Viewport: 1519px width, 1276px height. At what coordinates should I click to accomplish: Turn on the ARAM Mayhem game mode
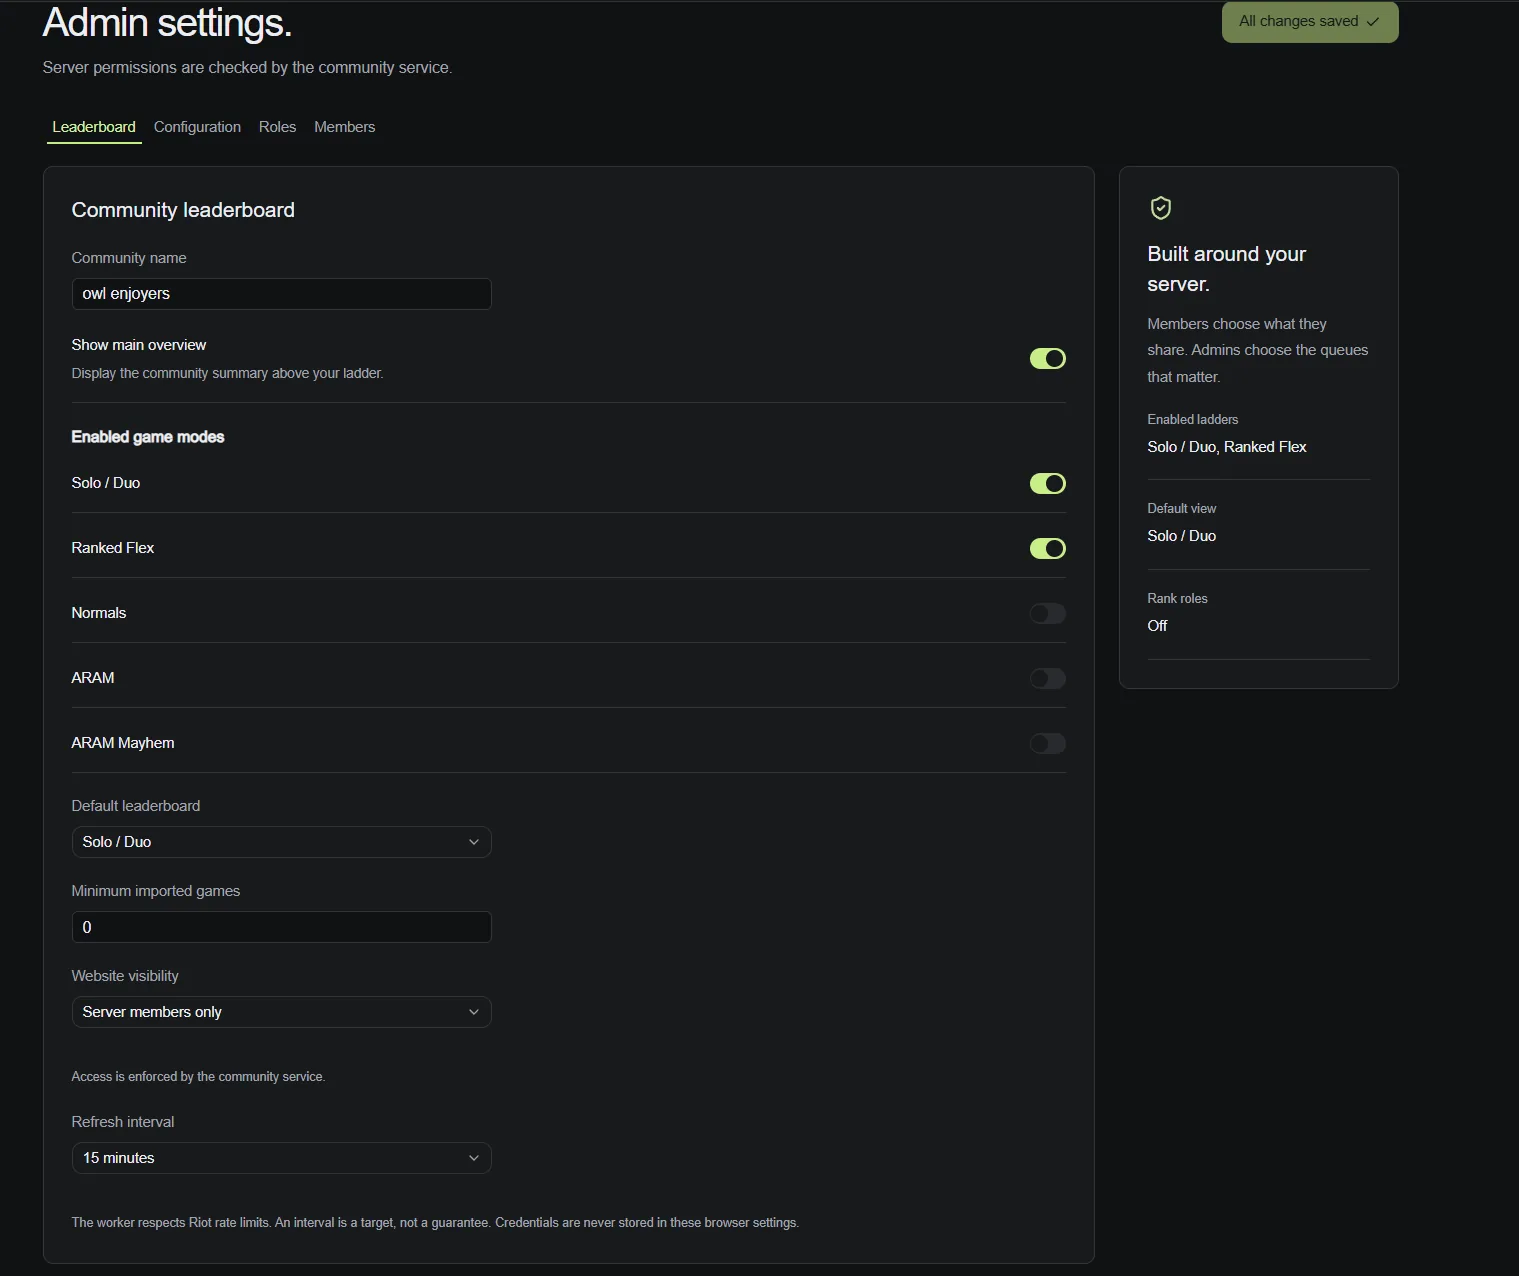coord(1047,744)
